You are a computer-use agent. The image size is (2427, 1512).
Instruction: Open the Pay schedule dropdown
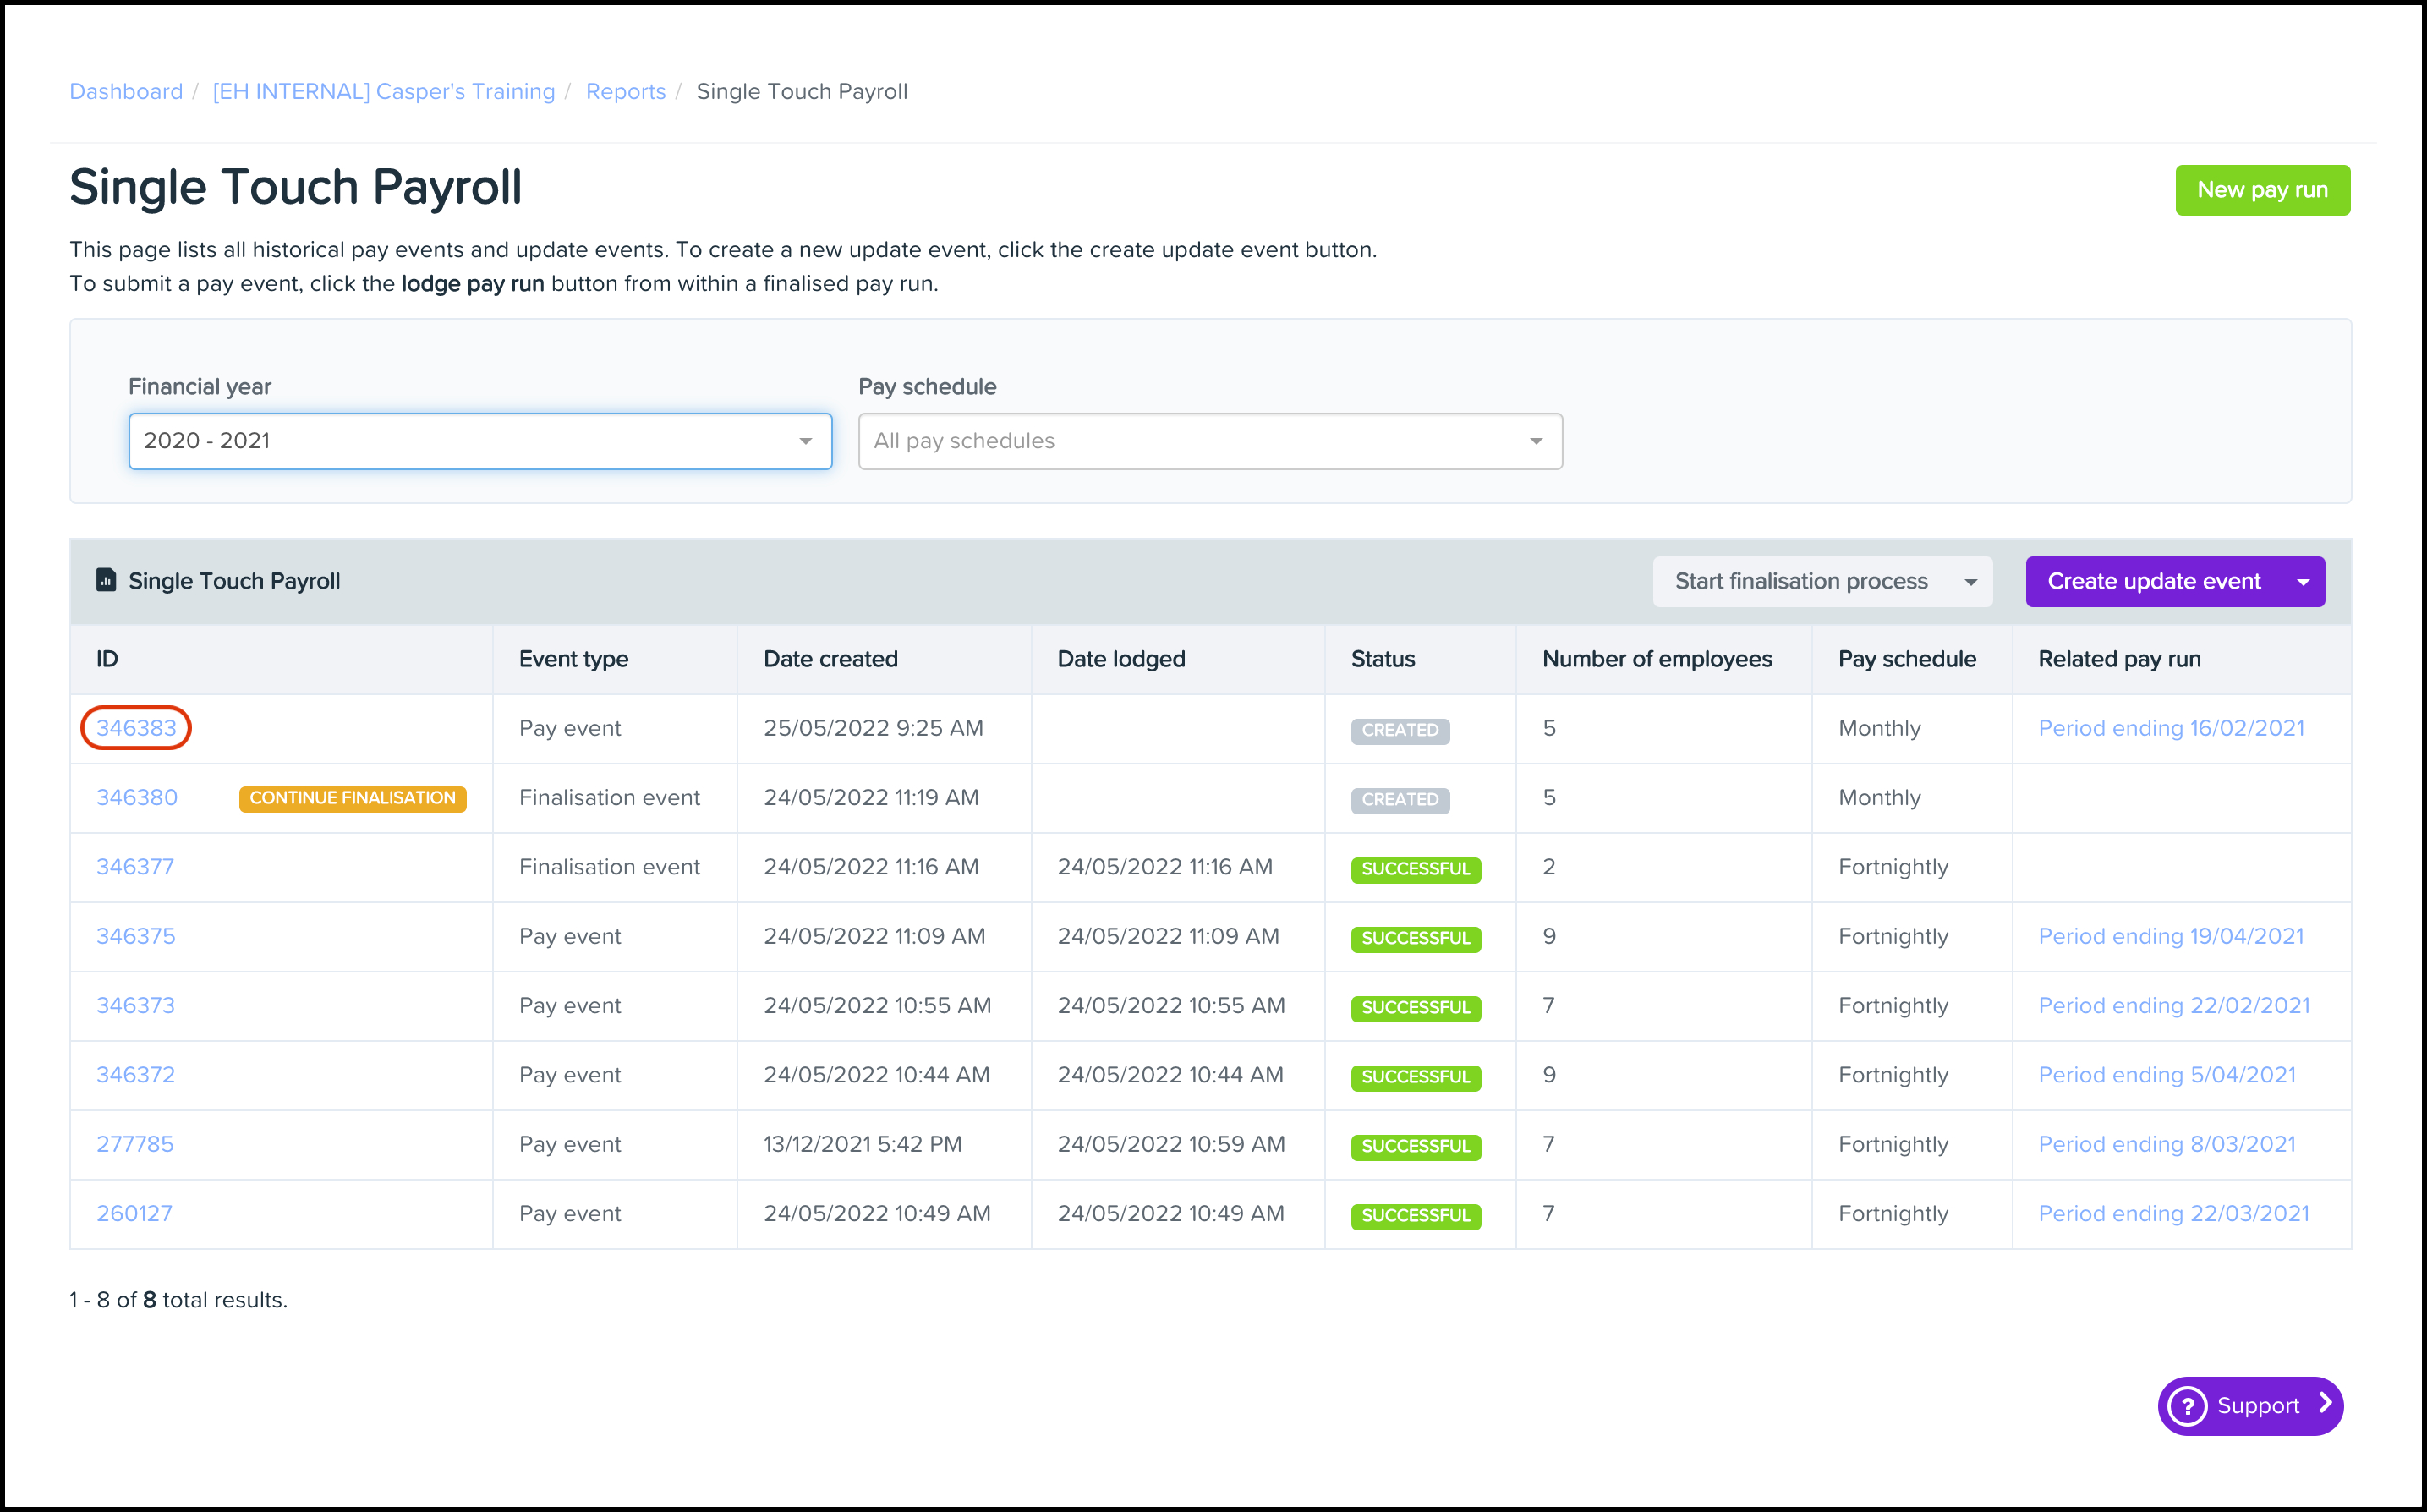click(1209, 441)
